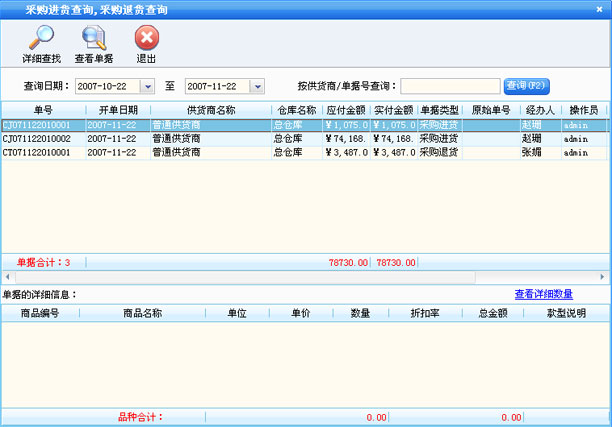Click the 商品名称 column header in details
This screenshot has width=612, height=427.
142,313
